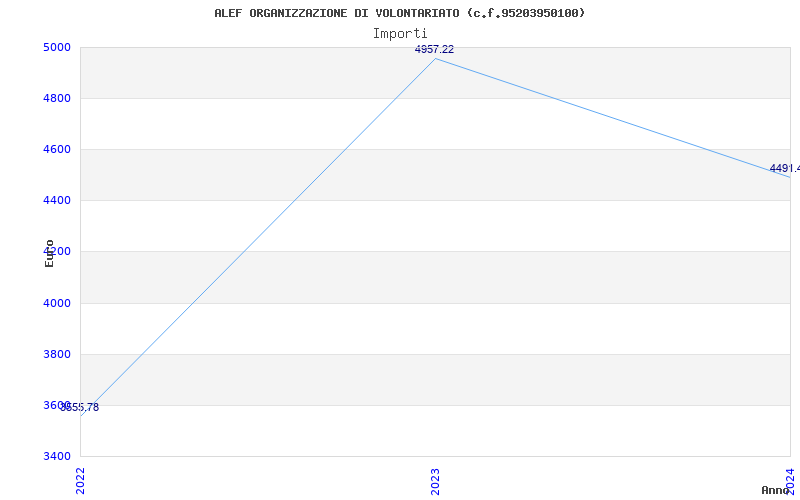The image size is (800, 500).
Task: Select the chart title ALEF ORGANIZZAZIONE DI VOLONTARIATO
Action: [399, 13]
